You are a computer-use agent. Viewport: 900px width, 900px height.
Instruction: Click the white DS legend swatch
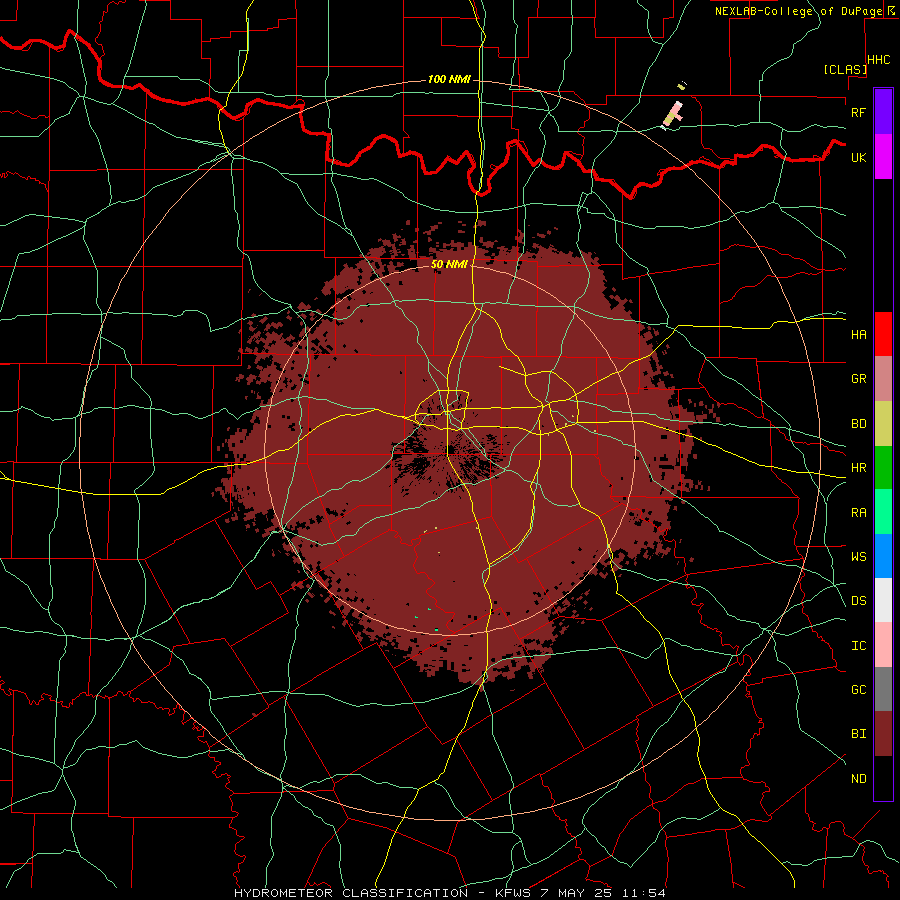tap(883, 600)
